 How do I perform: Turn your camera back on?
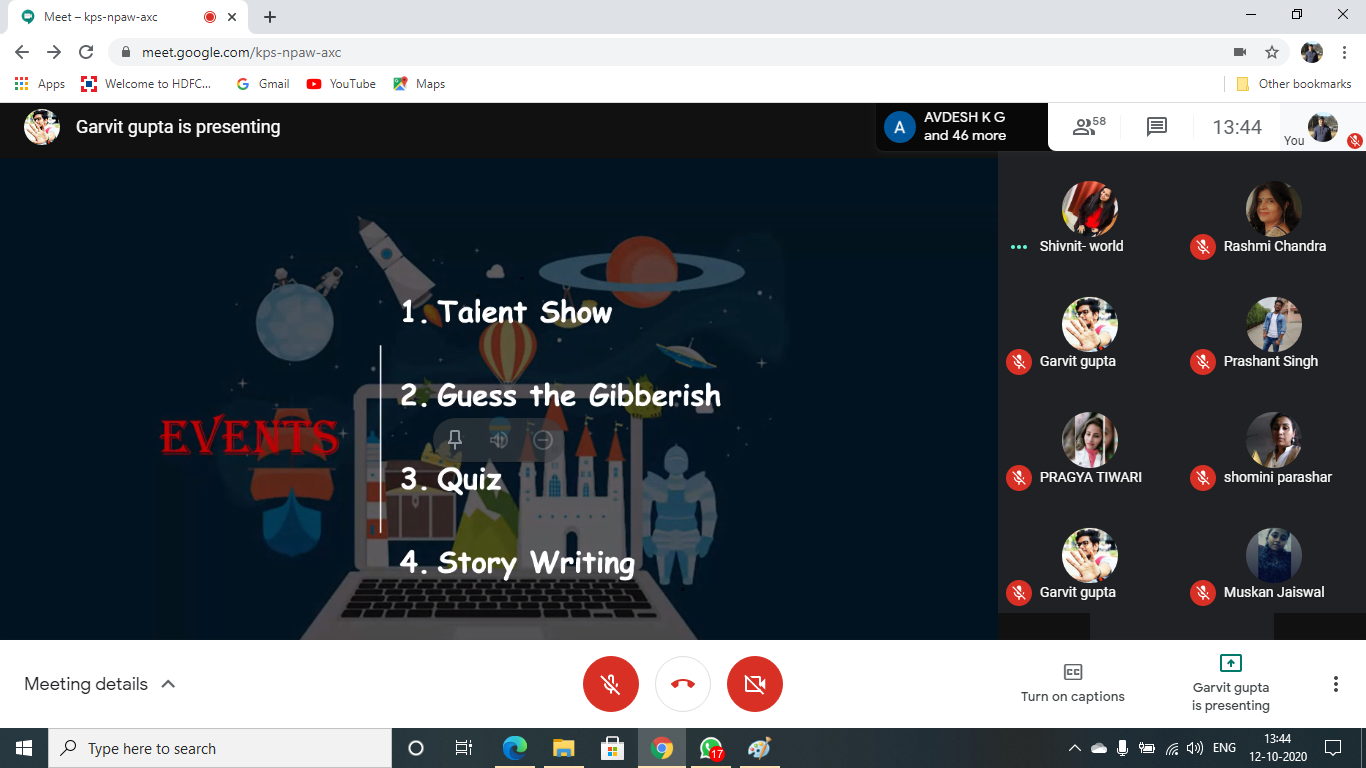[x=755, y=684]
